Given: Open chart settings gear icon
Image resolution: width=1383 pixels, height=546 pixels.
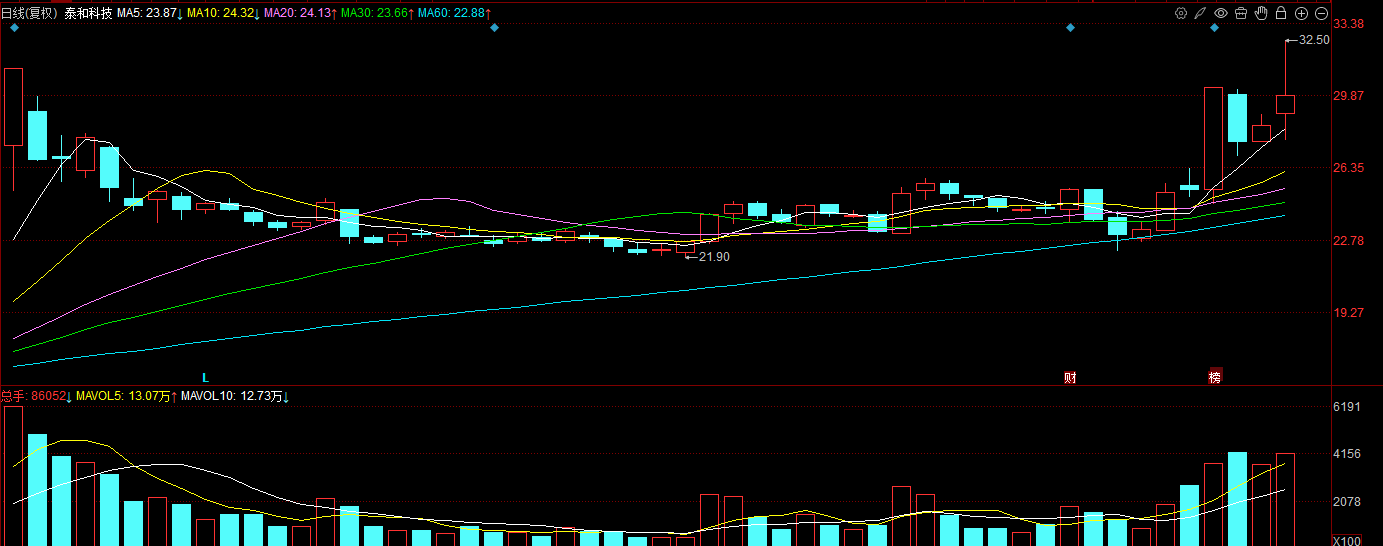Looking at the screenshot, I should tap(1181, 13).
